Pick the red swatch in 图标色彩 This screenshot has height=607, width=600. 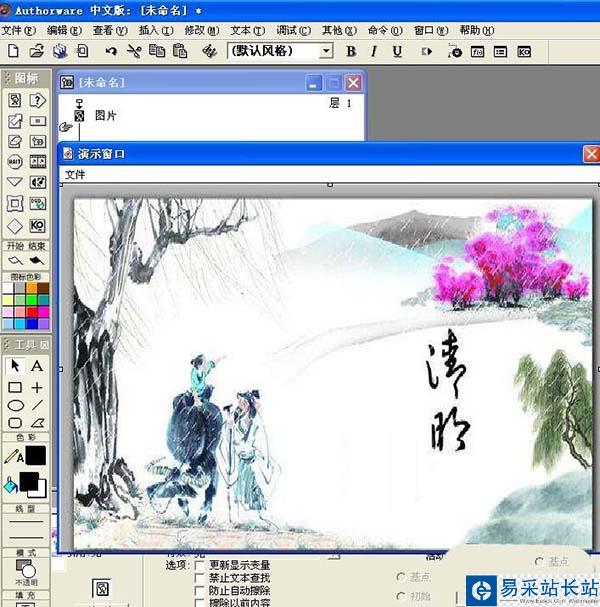(32, 312)
